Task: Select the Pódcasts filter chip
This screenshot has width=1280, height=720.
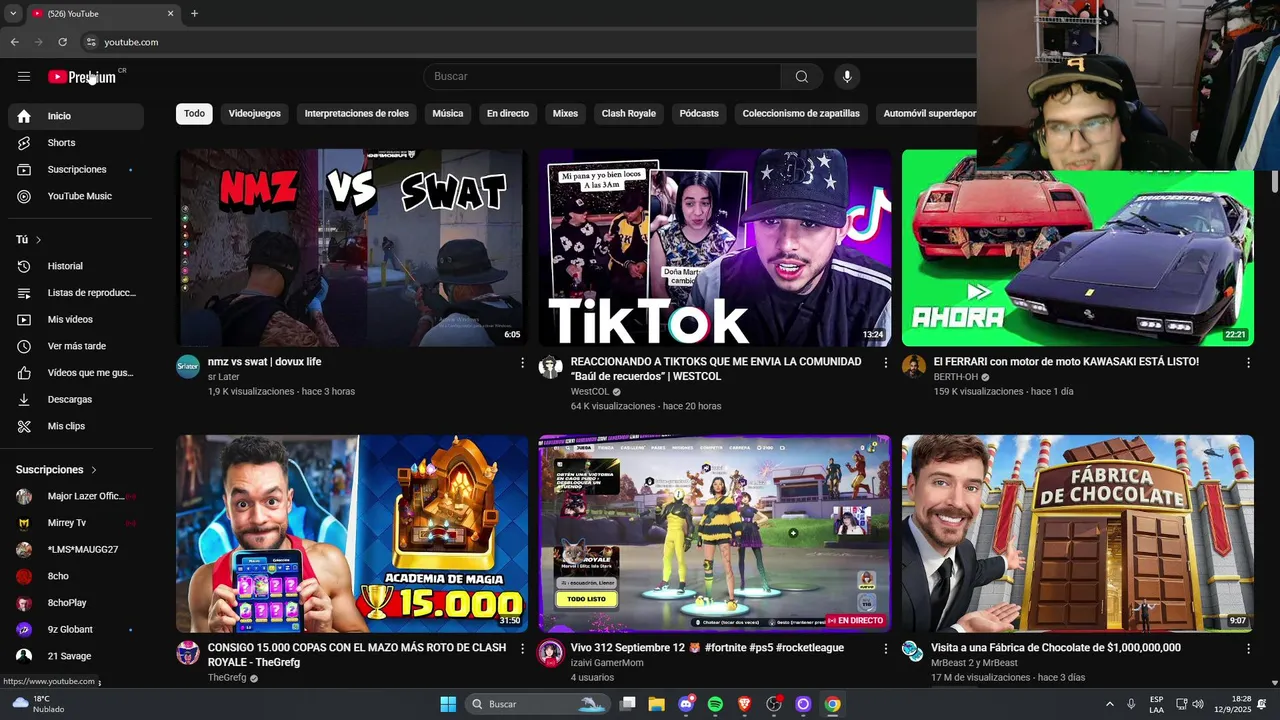Action: point(699,114)
